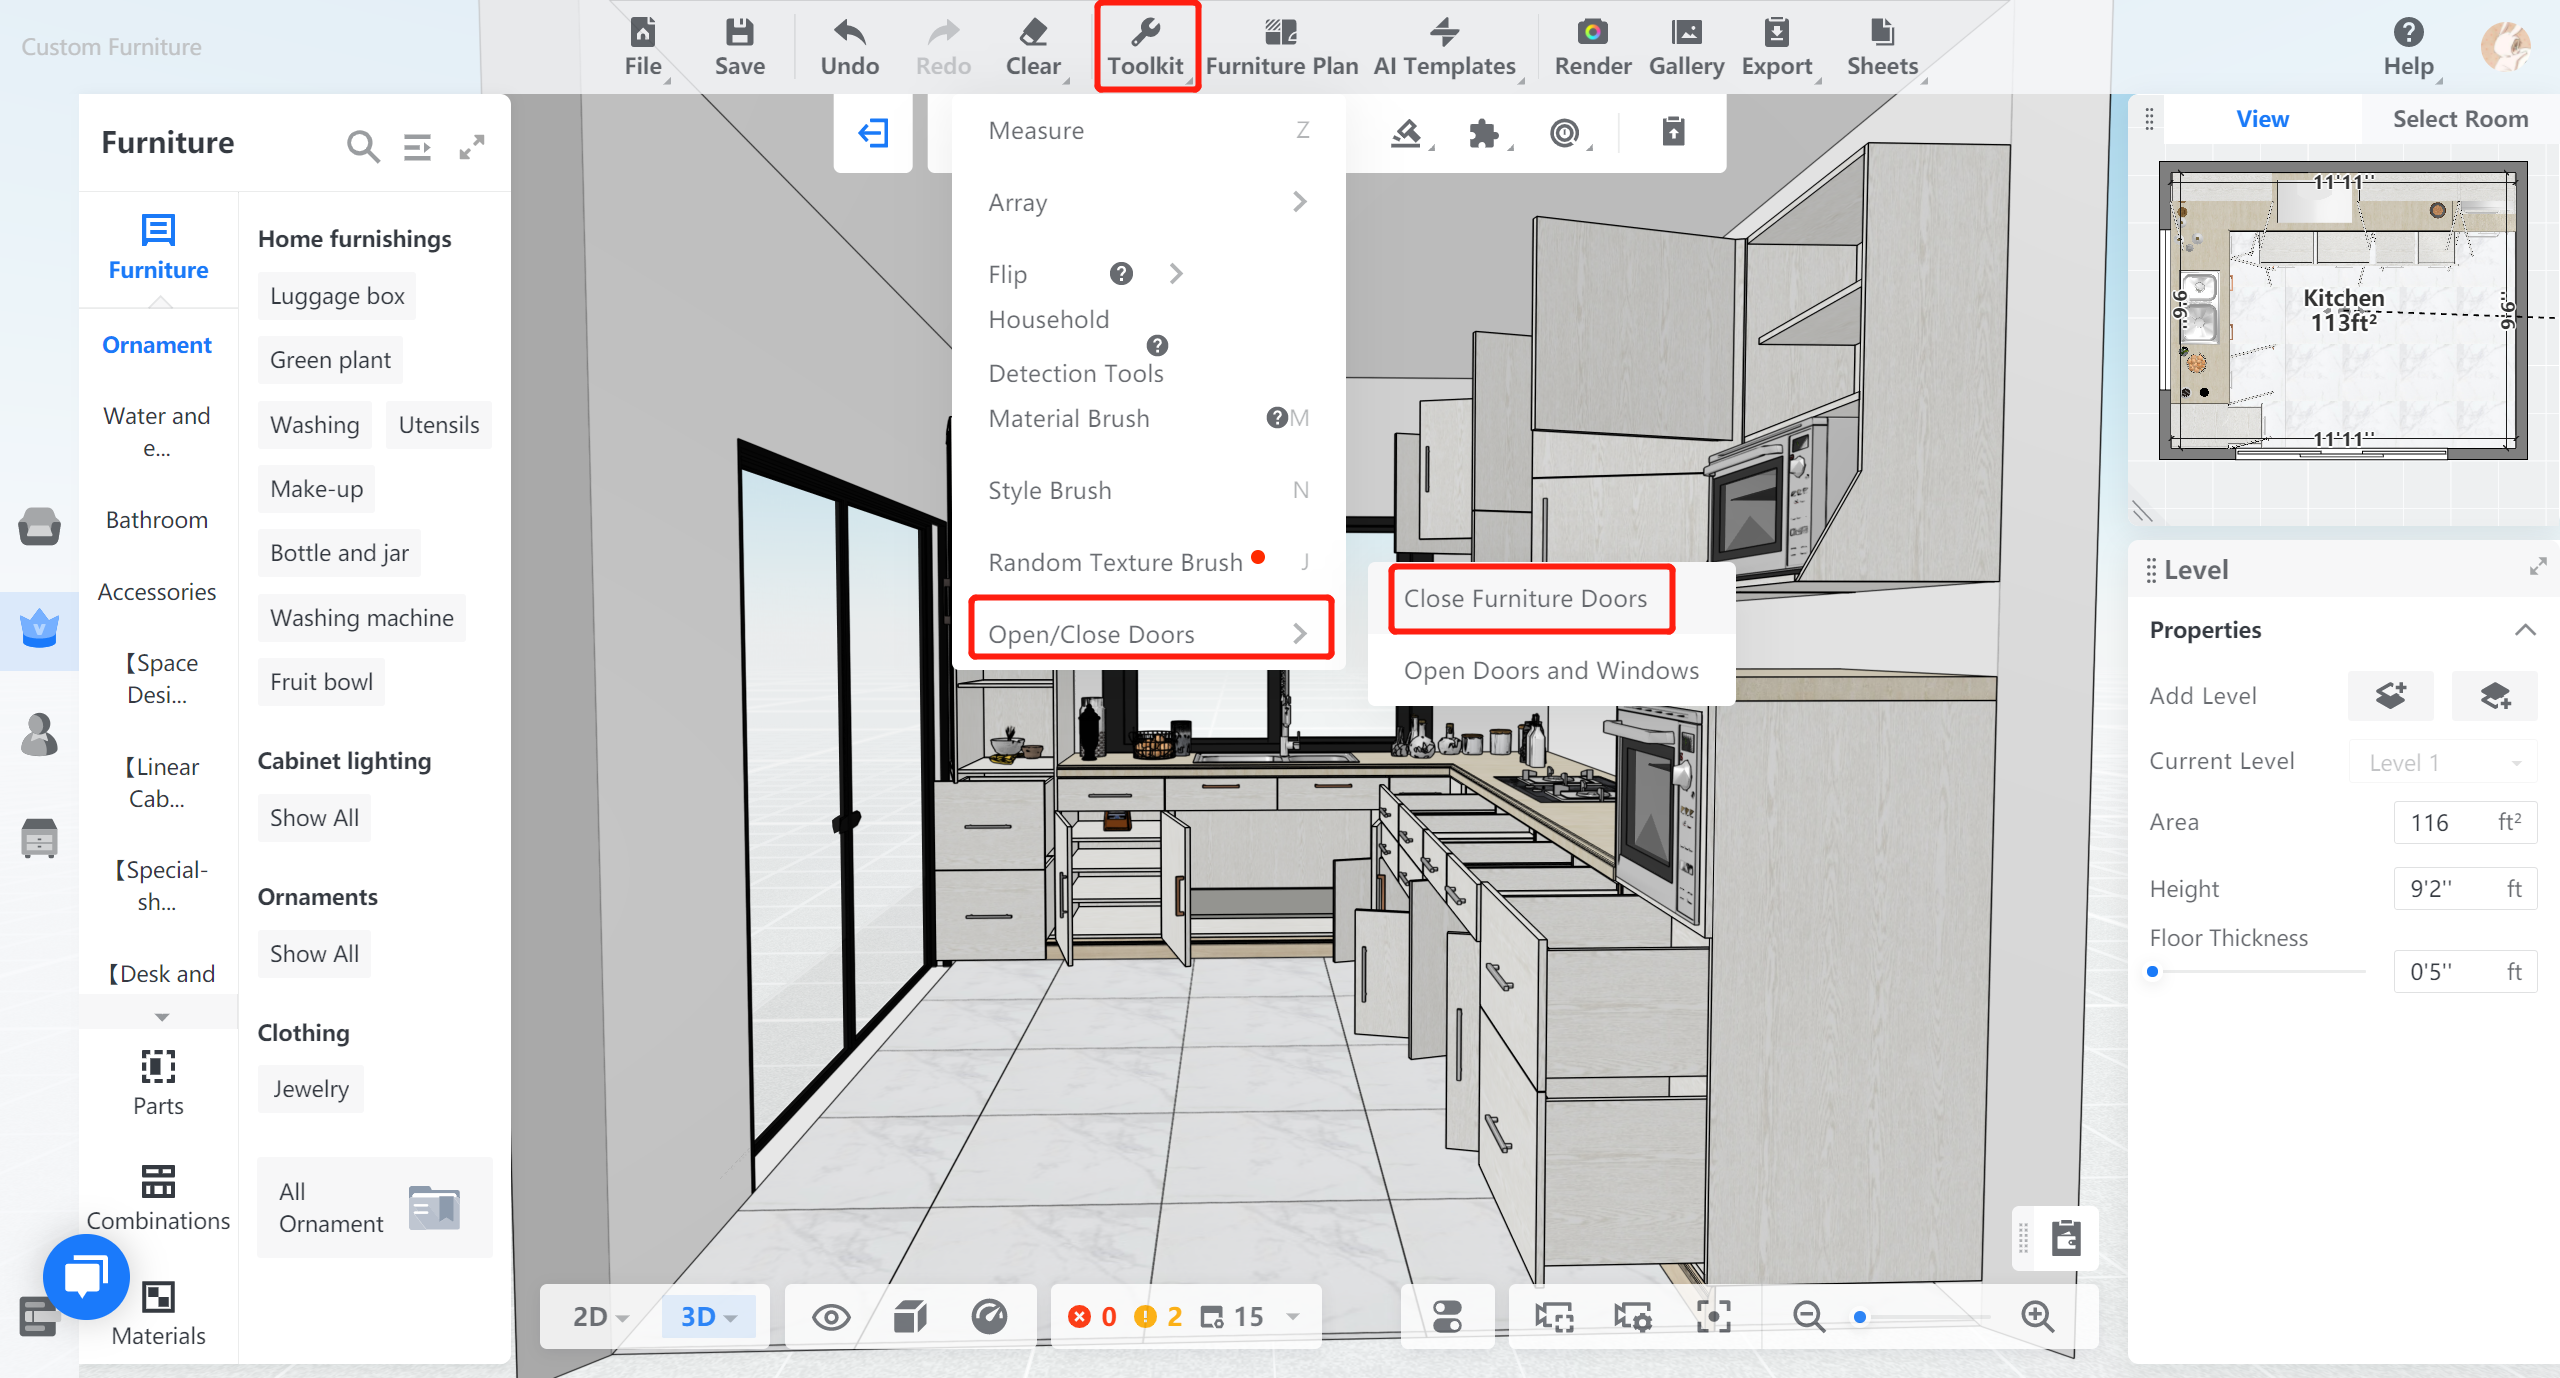Switch to the View tab
The height and width of the screenshot is (1378, 2560).
coord(2262,119)
